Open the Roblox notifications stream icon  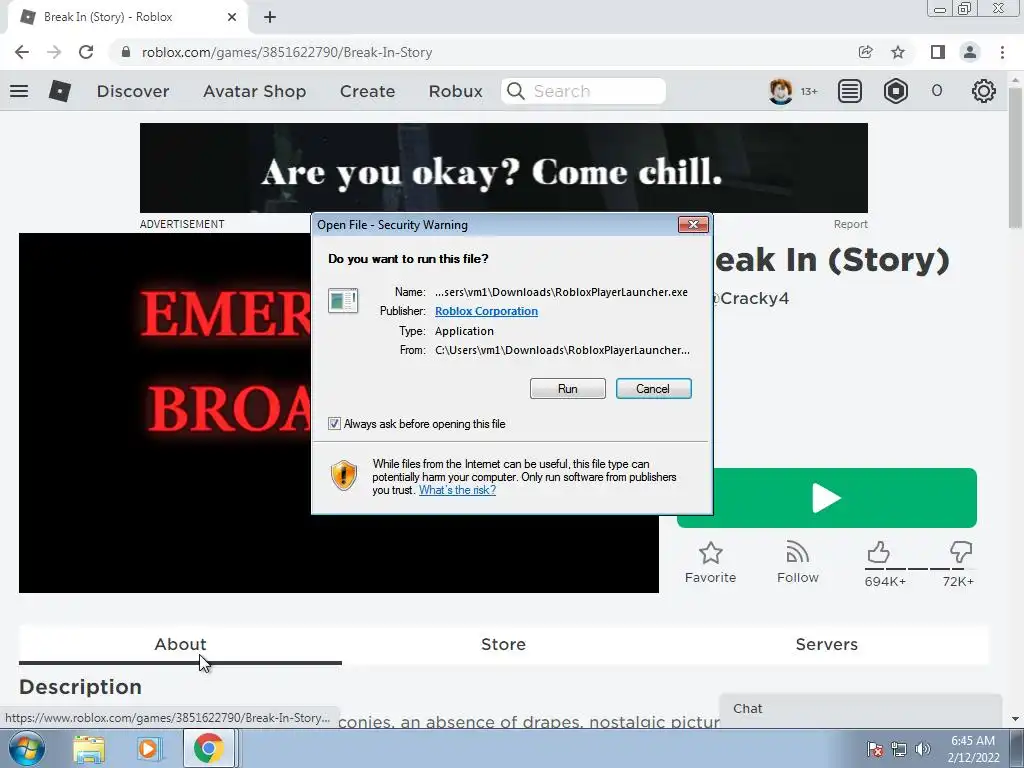coord(850,91)
